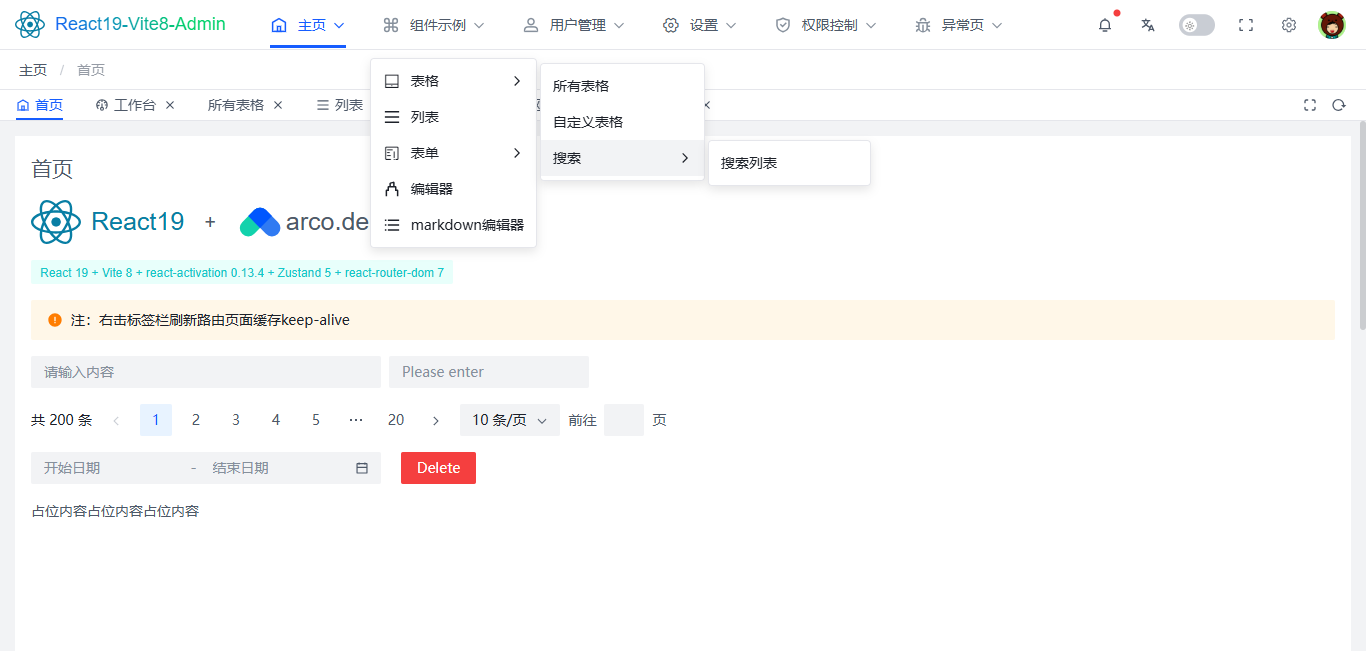Refresh page via tab bar reload icon
This screenshot has width=1366, height=651.
coord(1339,105)
